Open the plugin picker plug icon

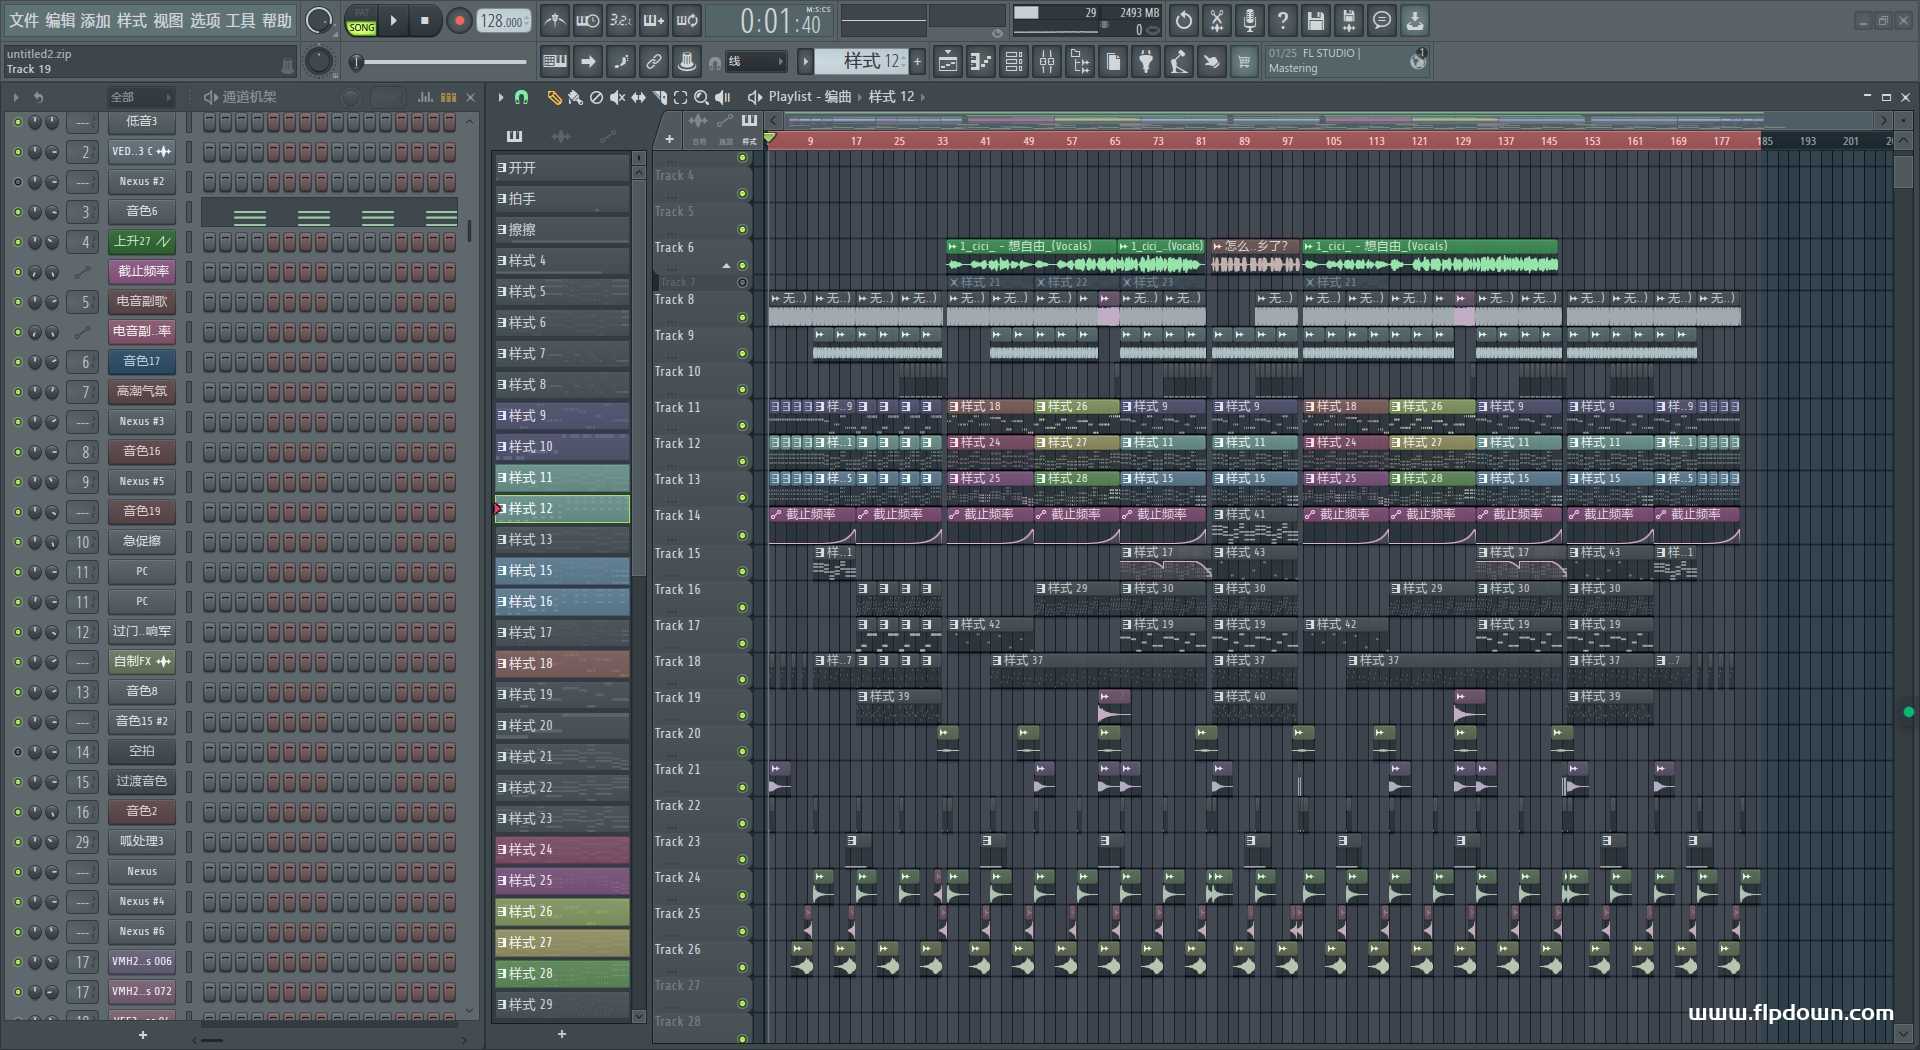click(x=1146, y=62)
